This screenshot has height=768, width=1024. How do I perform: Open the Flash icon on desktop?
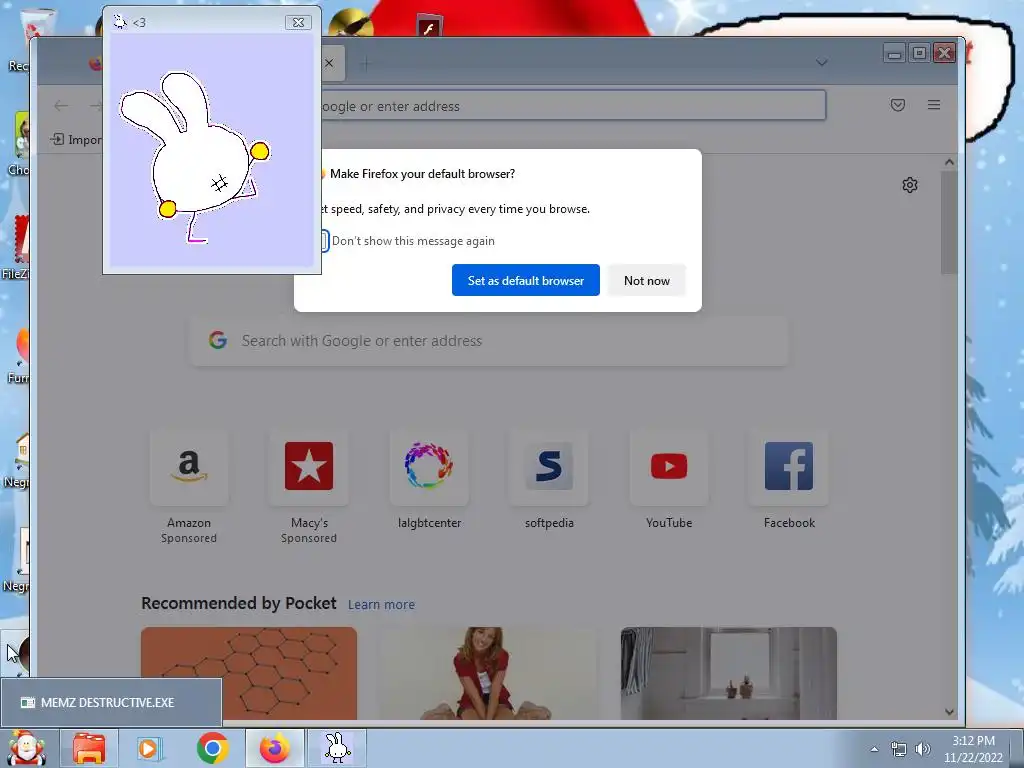point(429,26)
